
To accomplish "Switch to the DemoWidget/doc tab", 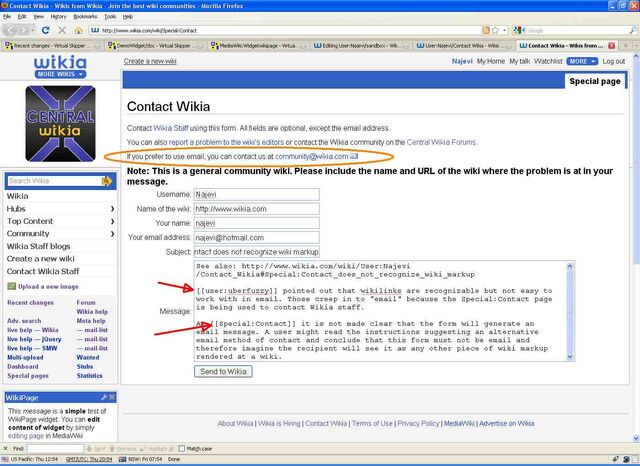I will coord(155,46).
